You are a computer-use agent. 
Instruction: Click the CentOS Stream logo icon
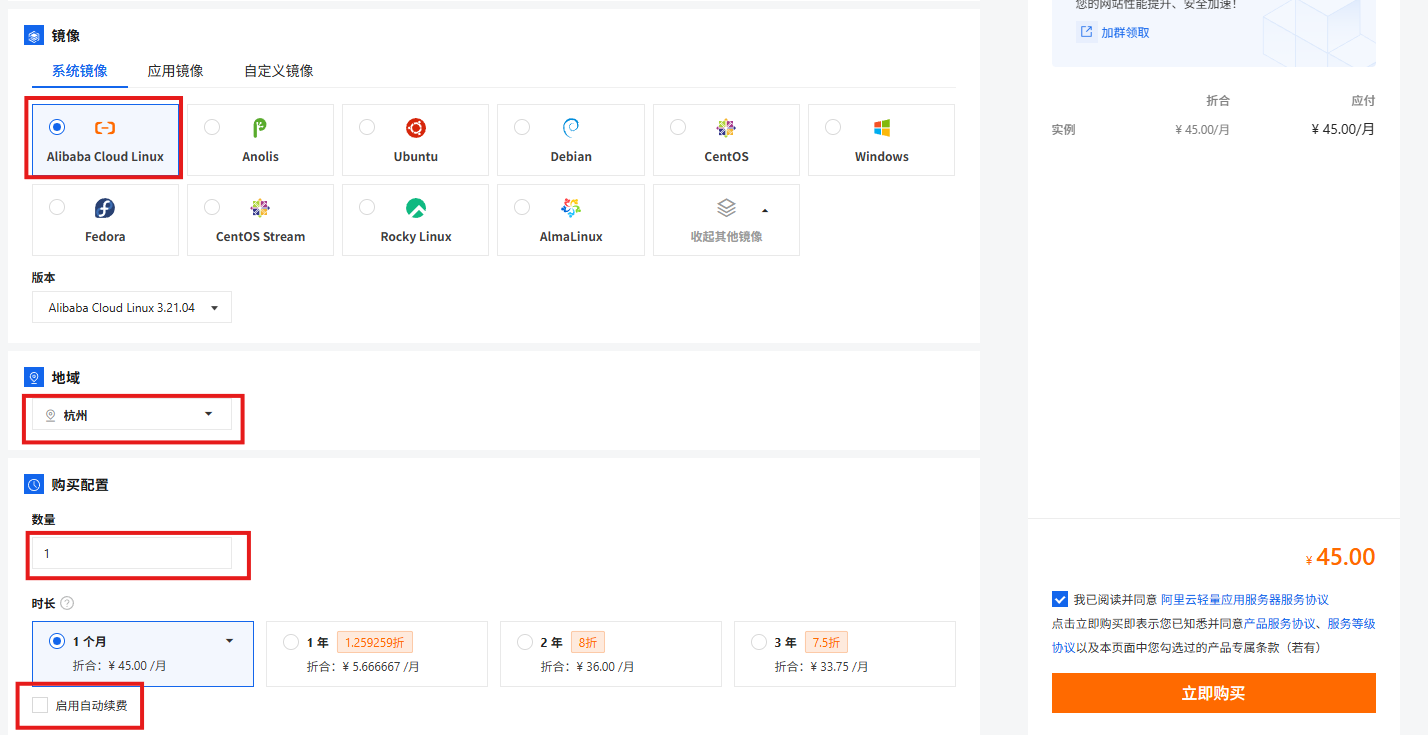260,208
